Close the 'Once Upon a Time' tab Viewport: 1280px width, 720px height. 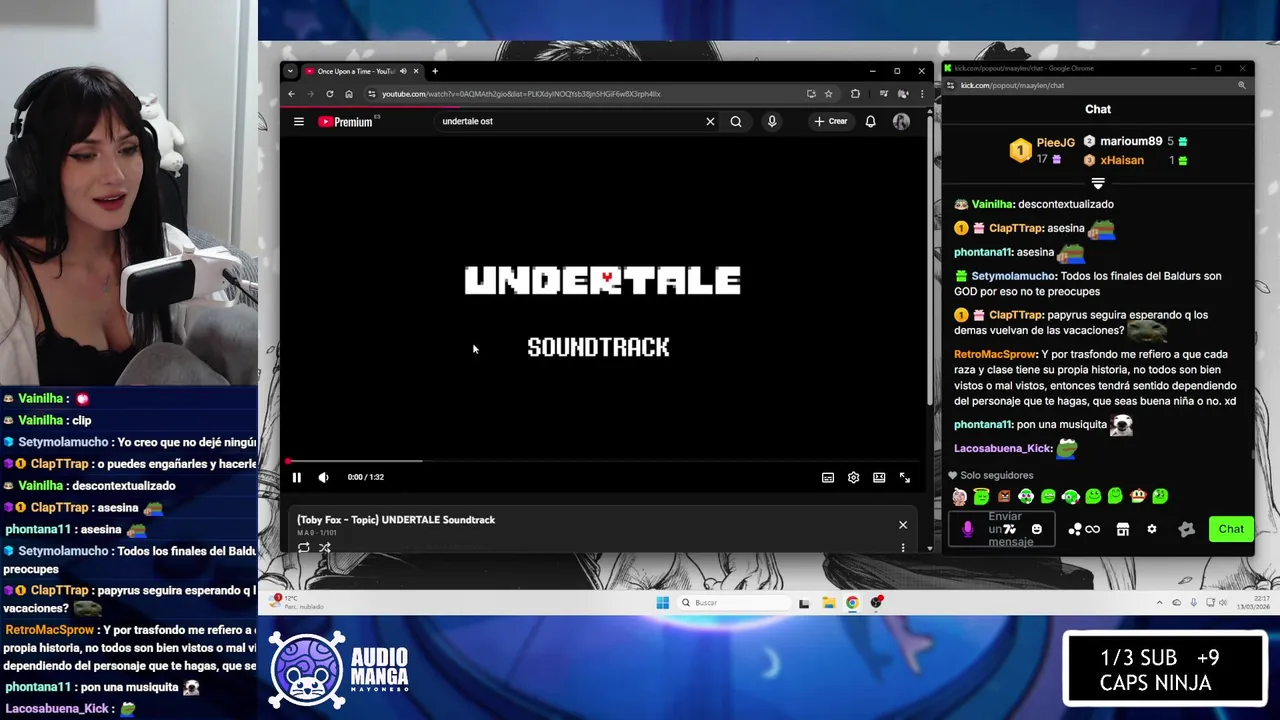point(416,71)
